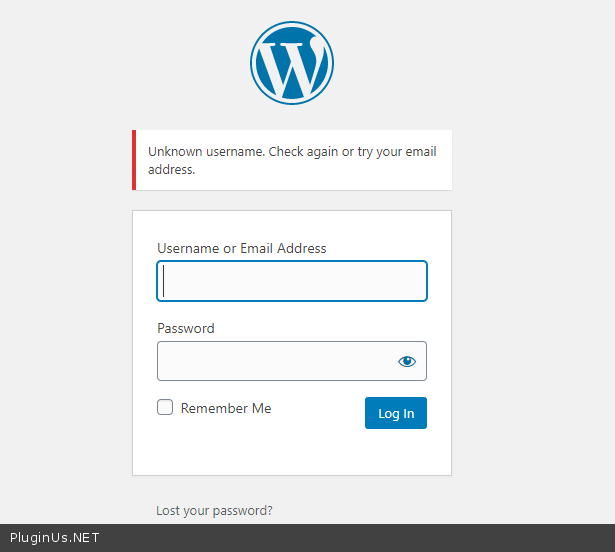The height and width of the screenshot is (552, 615).
Task: Show password using the eye icon
Action: tap(407, 361)
